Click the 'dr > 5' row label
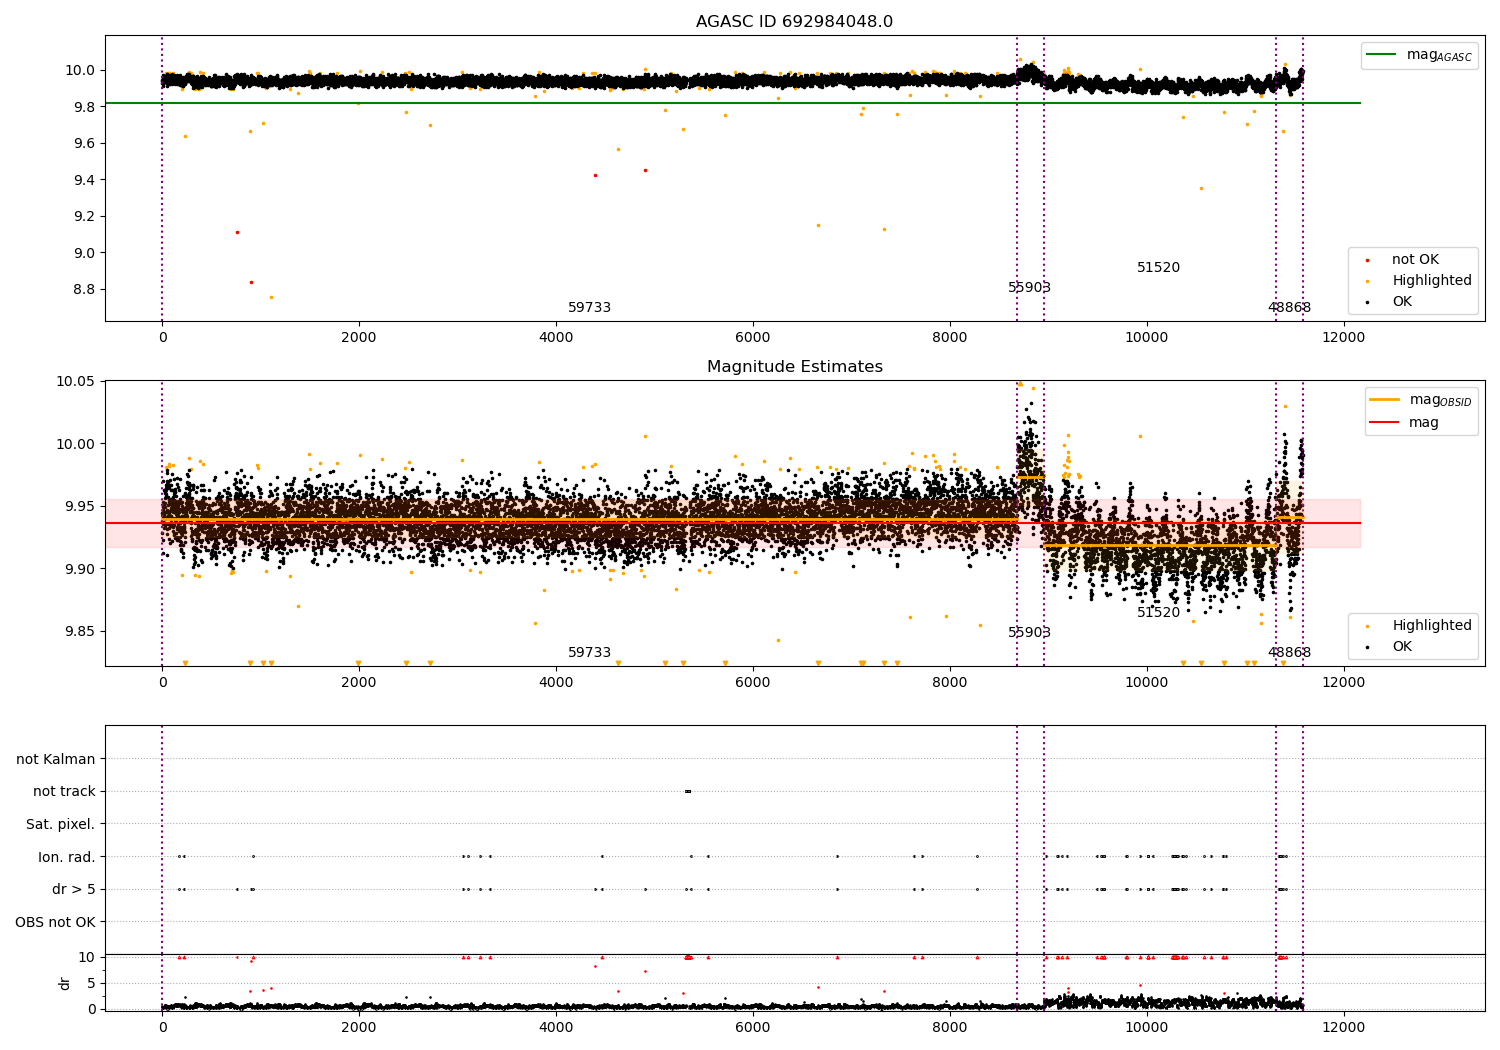 (x=74, y=890)
